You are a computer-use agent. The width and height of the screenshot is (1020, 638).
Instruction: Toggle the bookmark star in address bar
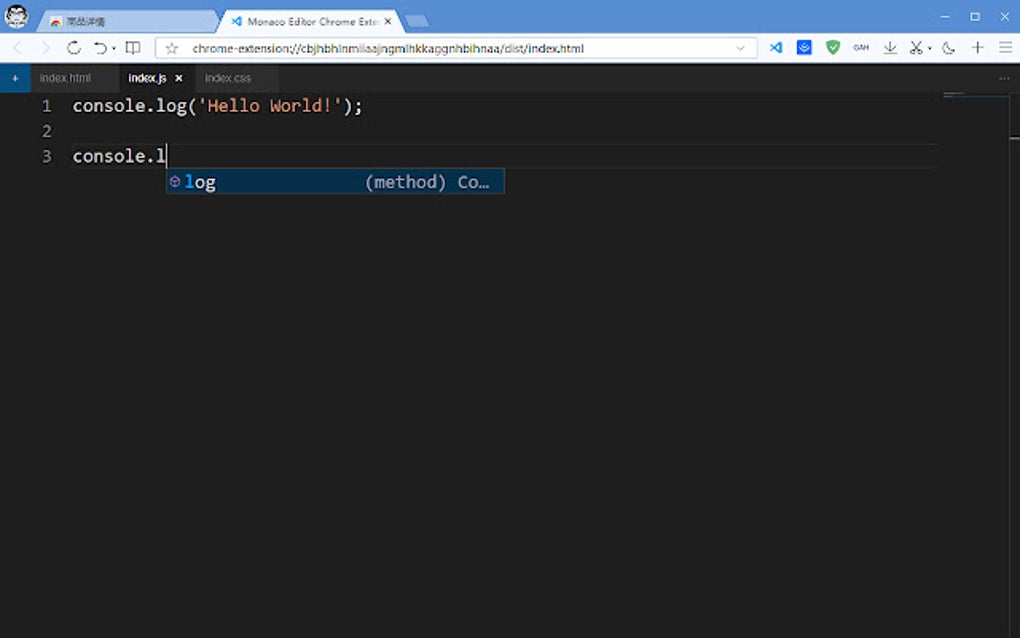tap(172, 47)
